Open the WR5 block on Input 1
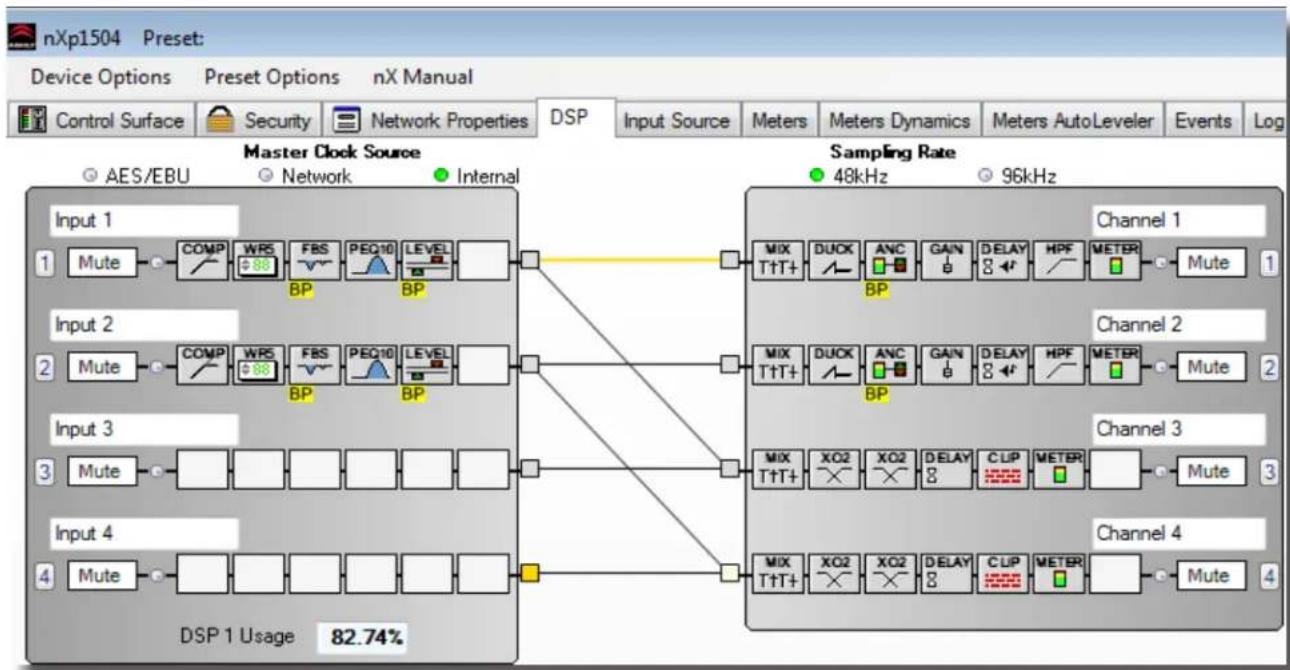This screenshot has width=1290, height=670. [260, 261]
